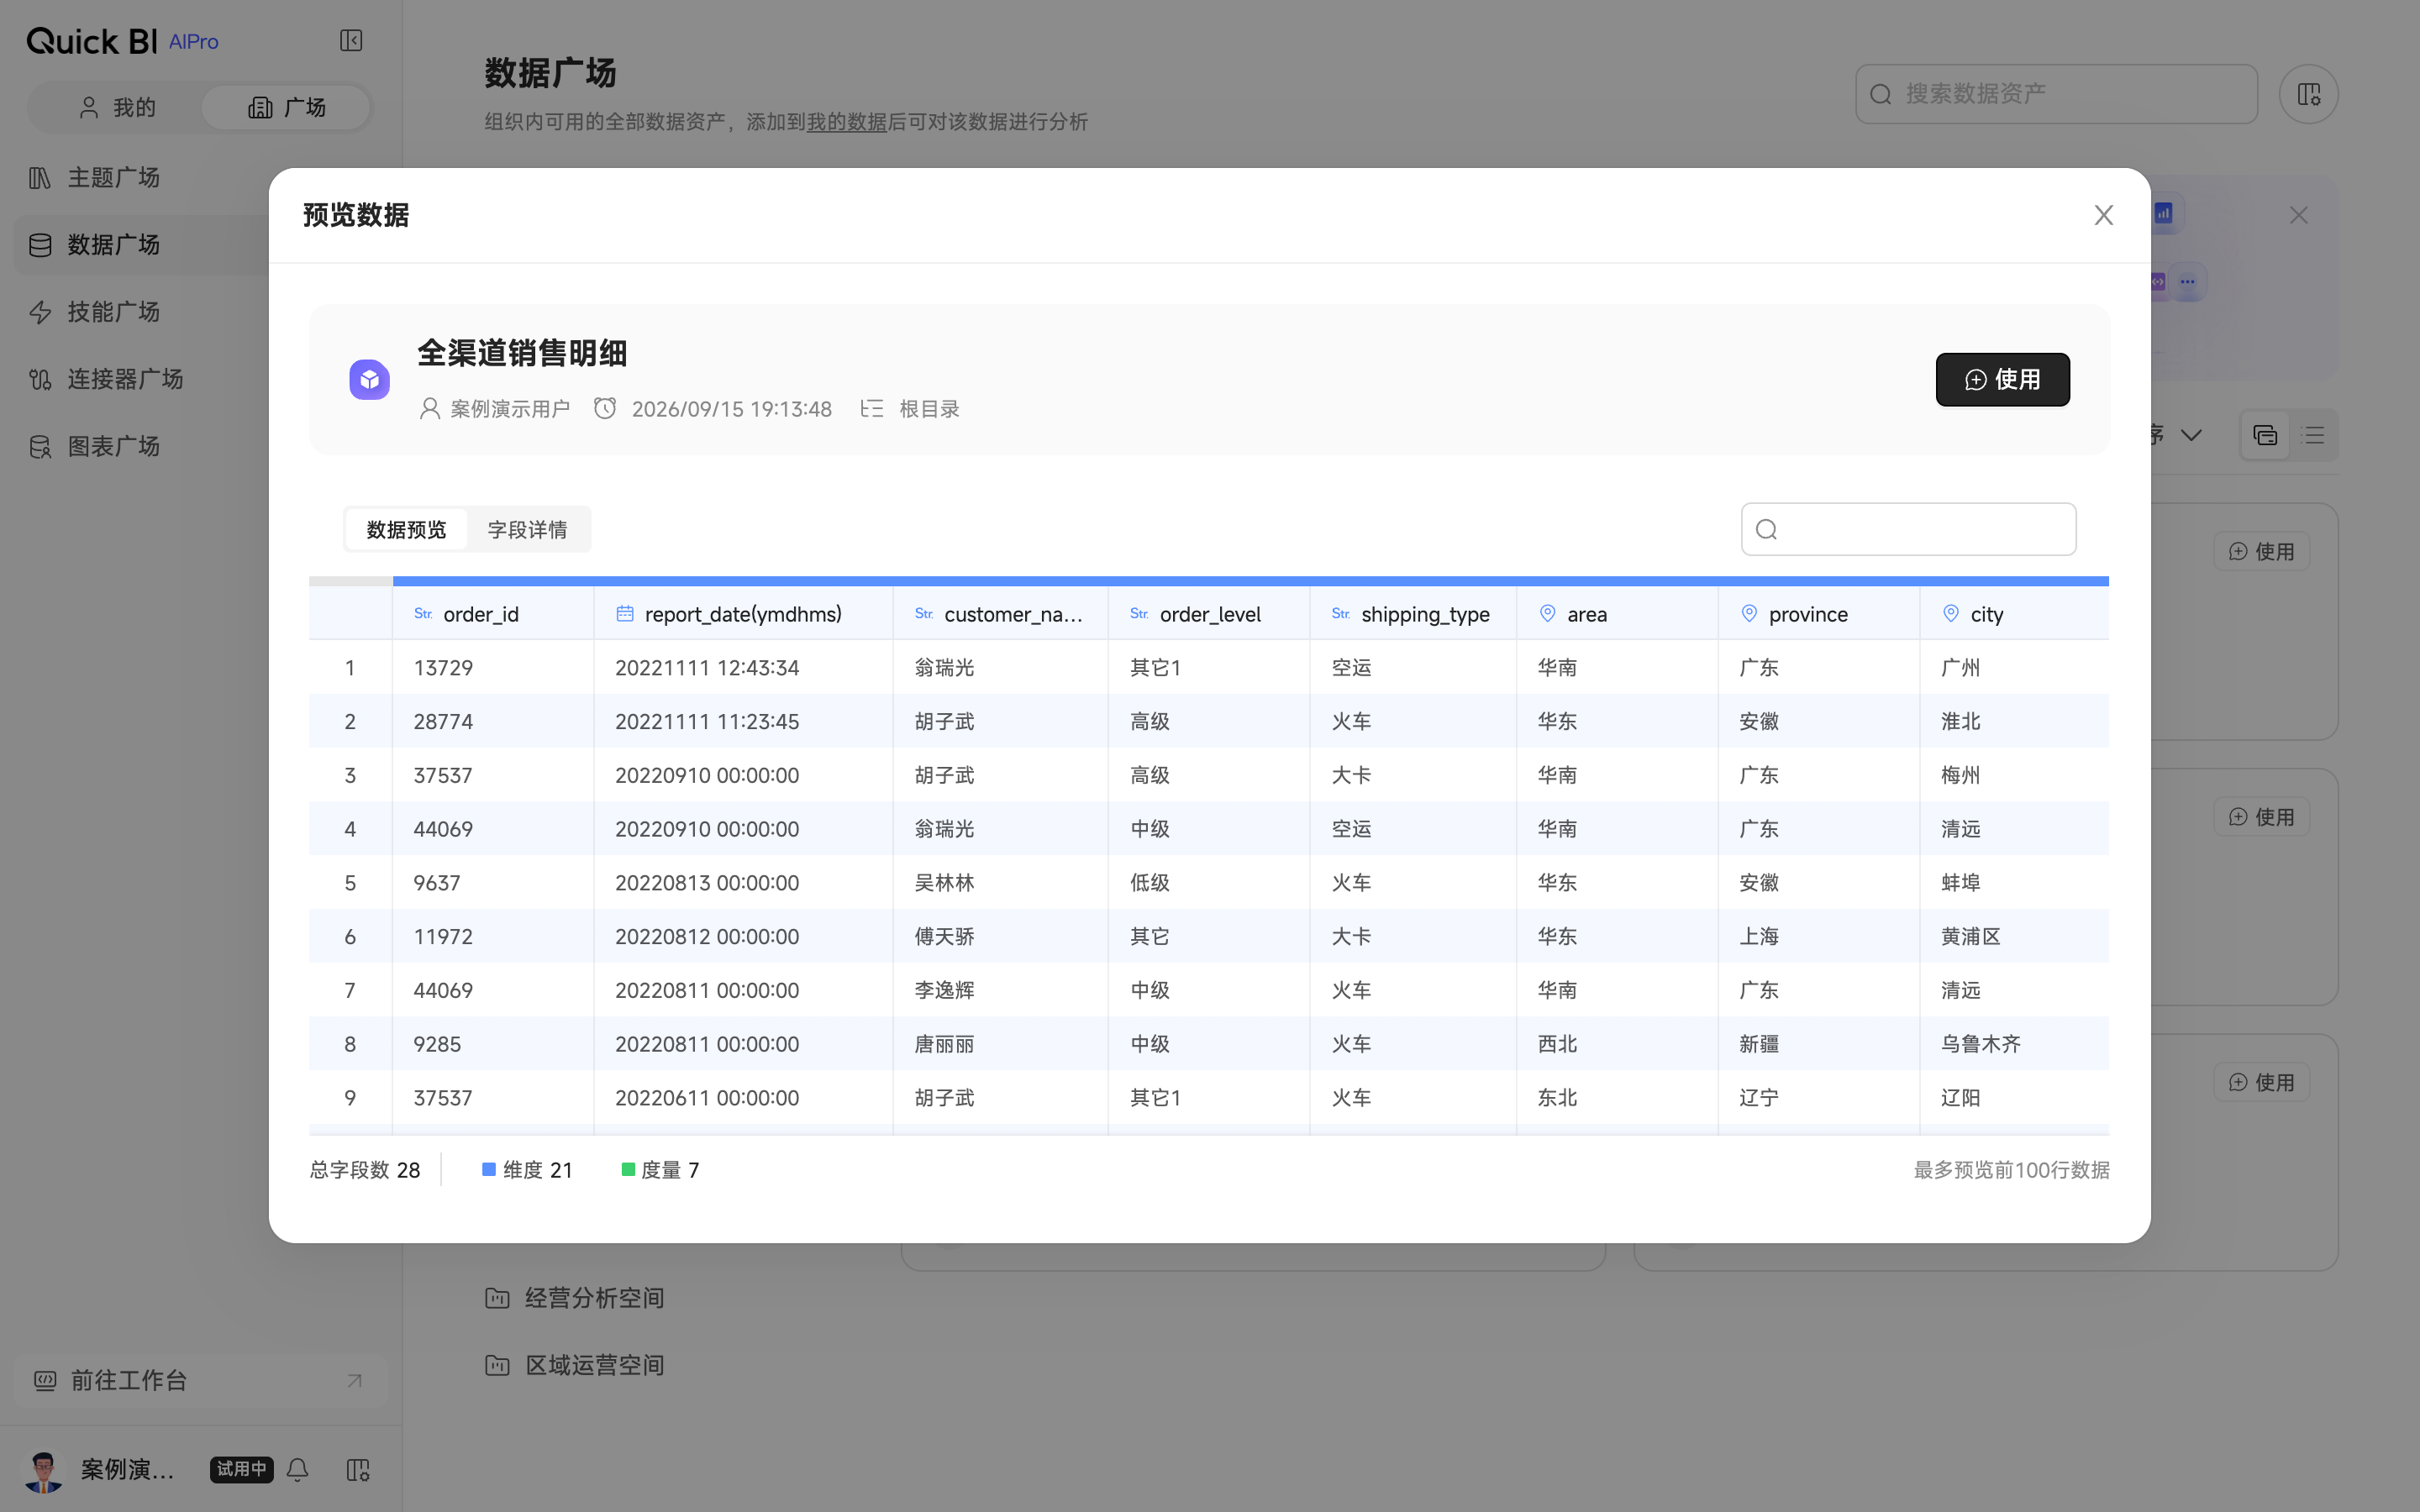This screenshot has height=1512, width=2420.
Task: Open notification bell icon
Action: (x=298, y=1469)
